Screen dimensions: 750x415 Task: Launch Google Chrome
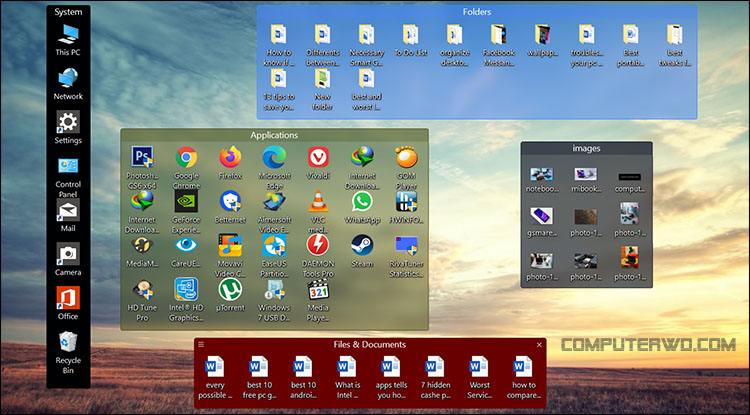pos(186,157)
